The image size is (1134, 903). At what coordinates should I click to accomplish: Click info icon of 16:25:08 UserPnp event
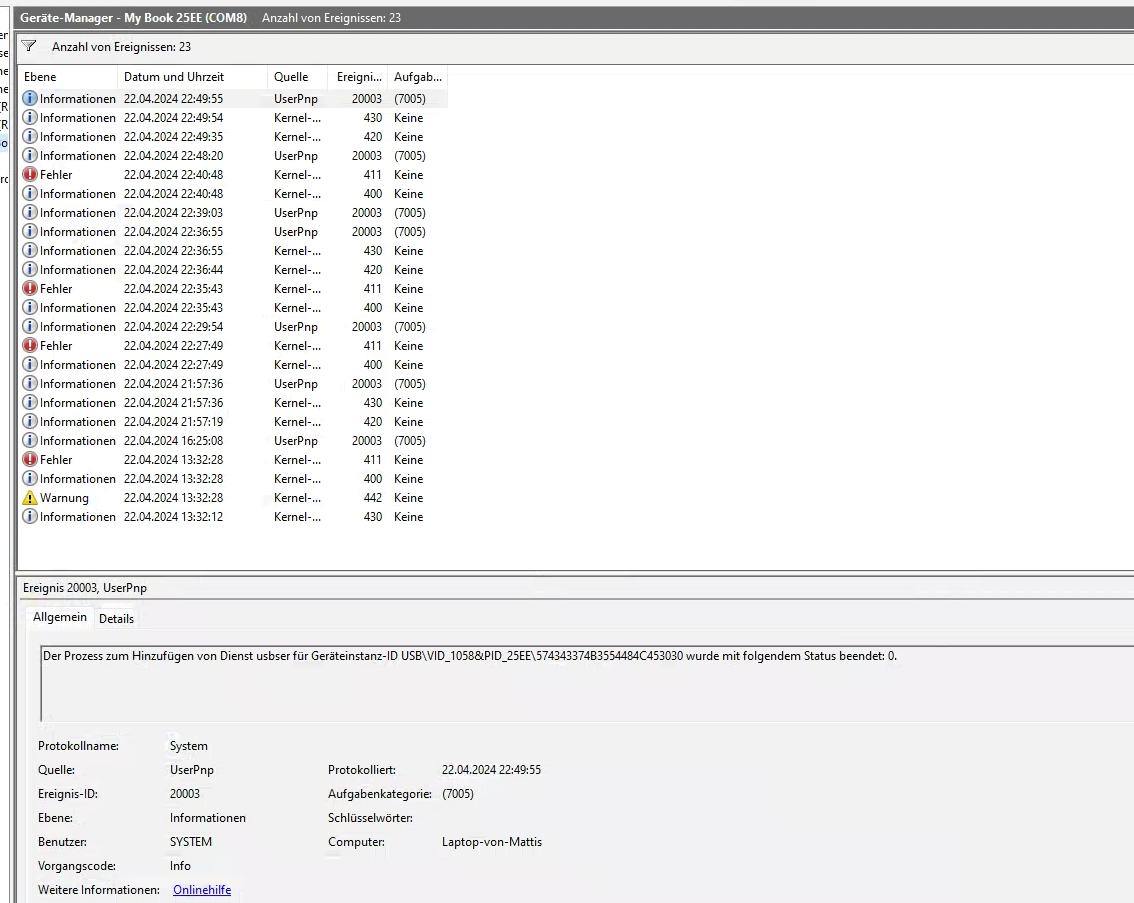tap(30, 440)
